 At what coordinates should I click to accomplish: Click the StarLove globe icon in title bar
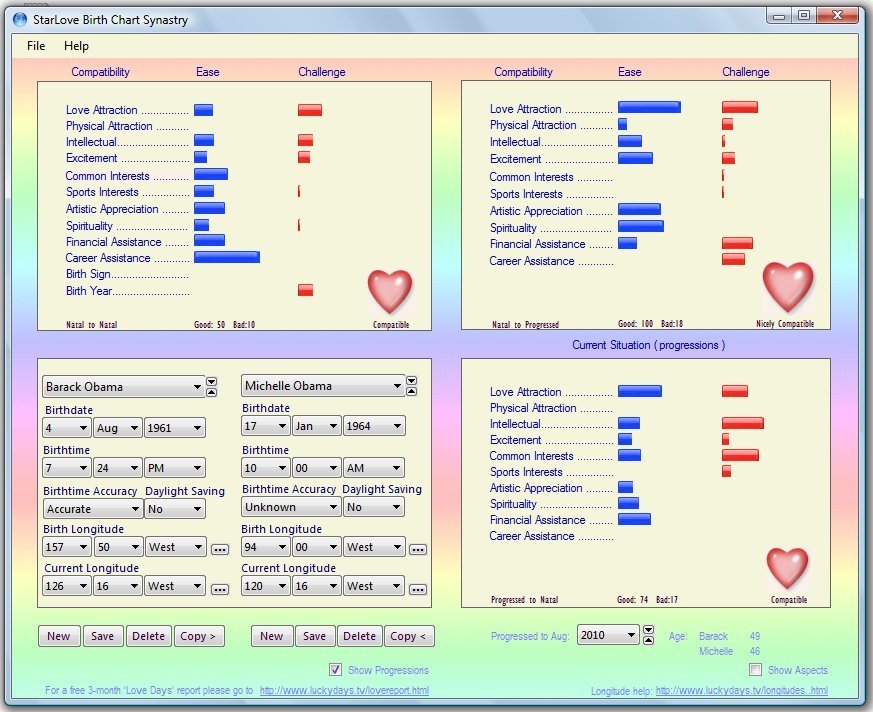[x=20, y=19]
